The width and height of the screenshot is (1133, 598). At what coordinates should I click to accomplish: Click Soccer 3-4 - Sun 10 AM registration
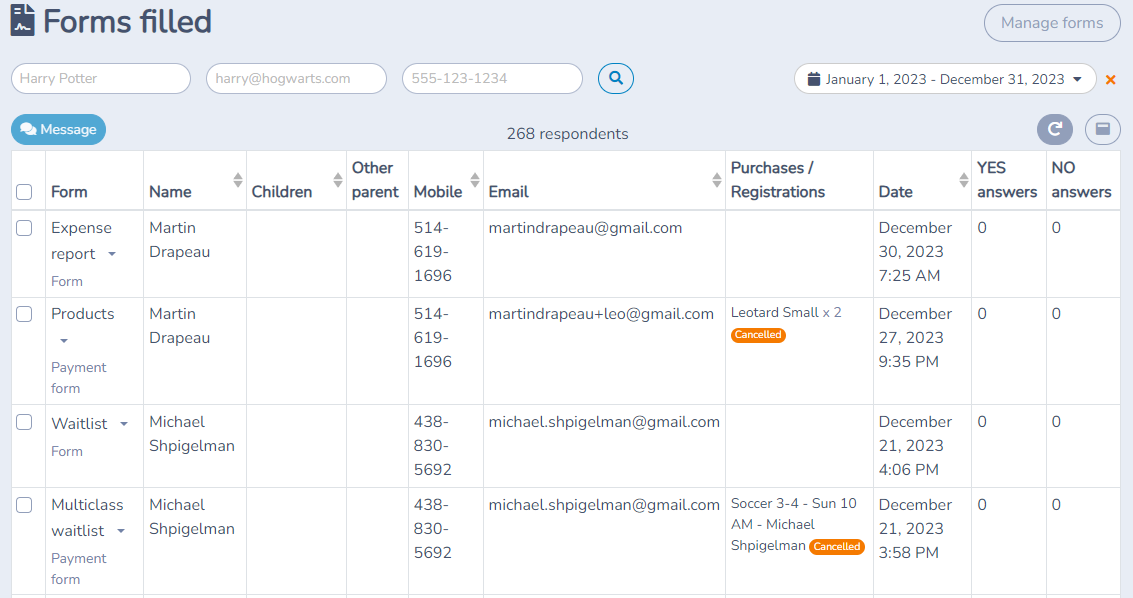tap(793, 524)
